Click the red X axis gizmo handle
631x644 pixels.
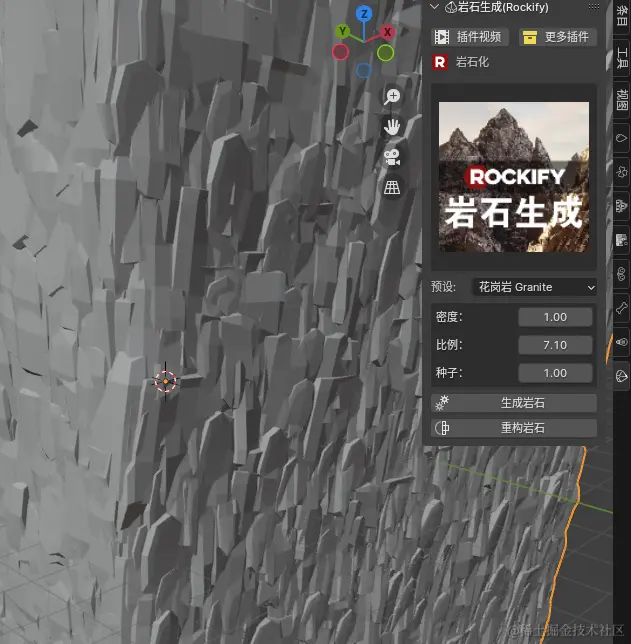tap(387, 32)
